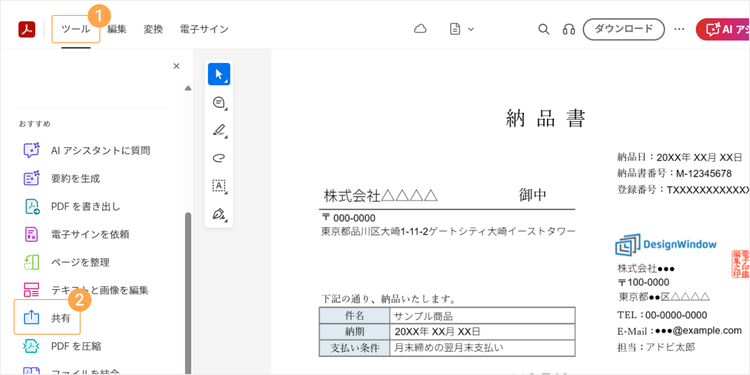The height and width of the screenshot is (375, 750).
Task: Open the ツール menu tab
Action: [76, 30]
